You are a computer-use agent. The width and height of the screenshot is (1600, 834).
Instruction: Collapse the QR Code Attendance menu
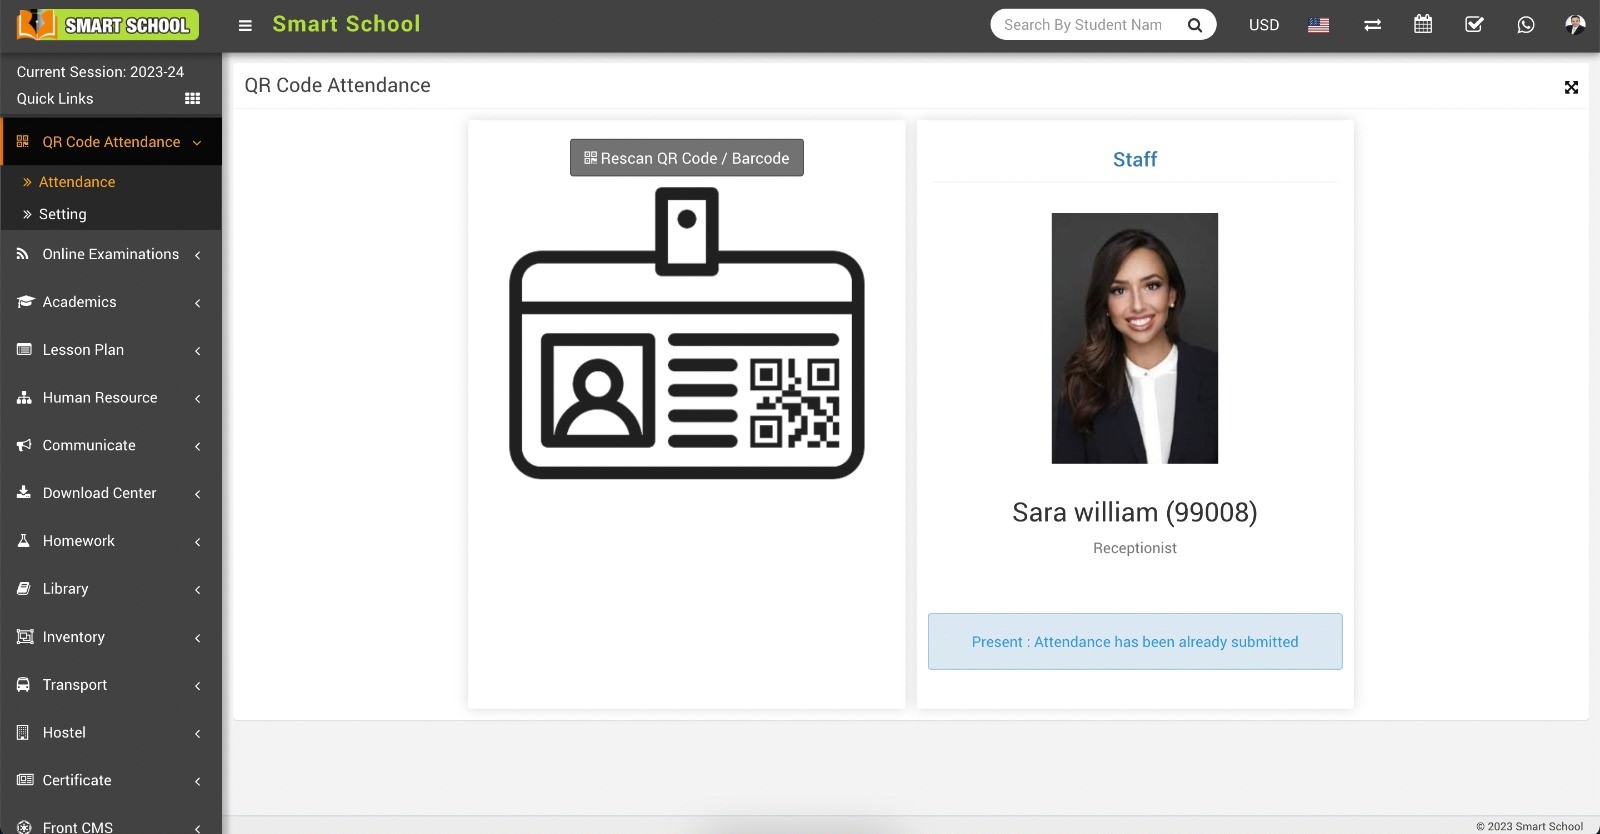110,142
